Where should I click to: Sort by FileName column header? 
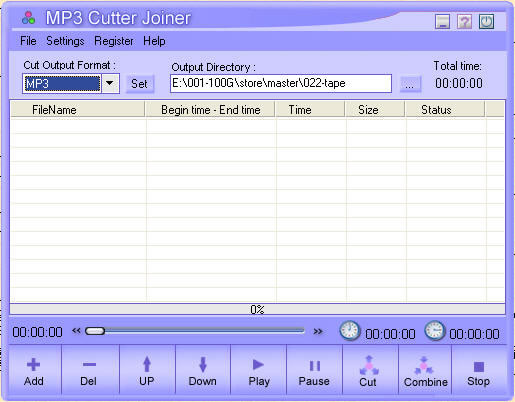[78, 110]
